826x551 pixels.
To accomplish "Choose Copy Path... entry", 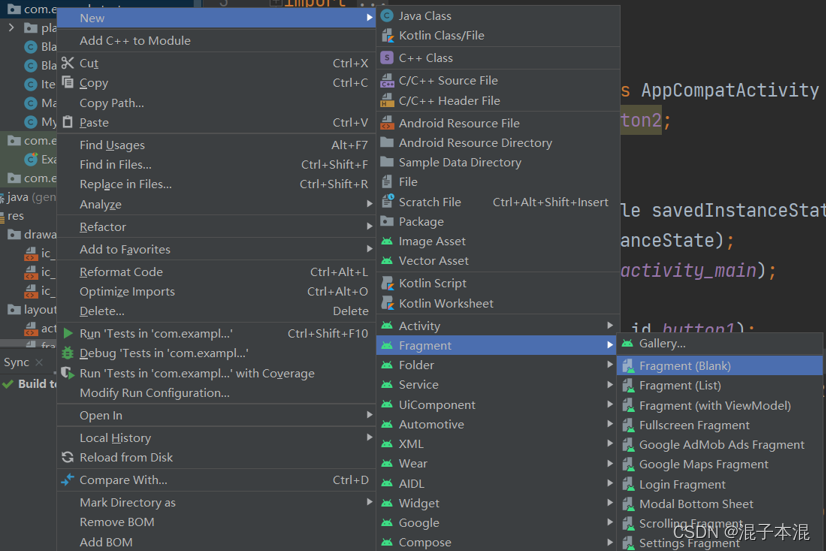I will pyautogui.click(x=216, y=103).
